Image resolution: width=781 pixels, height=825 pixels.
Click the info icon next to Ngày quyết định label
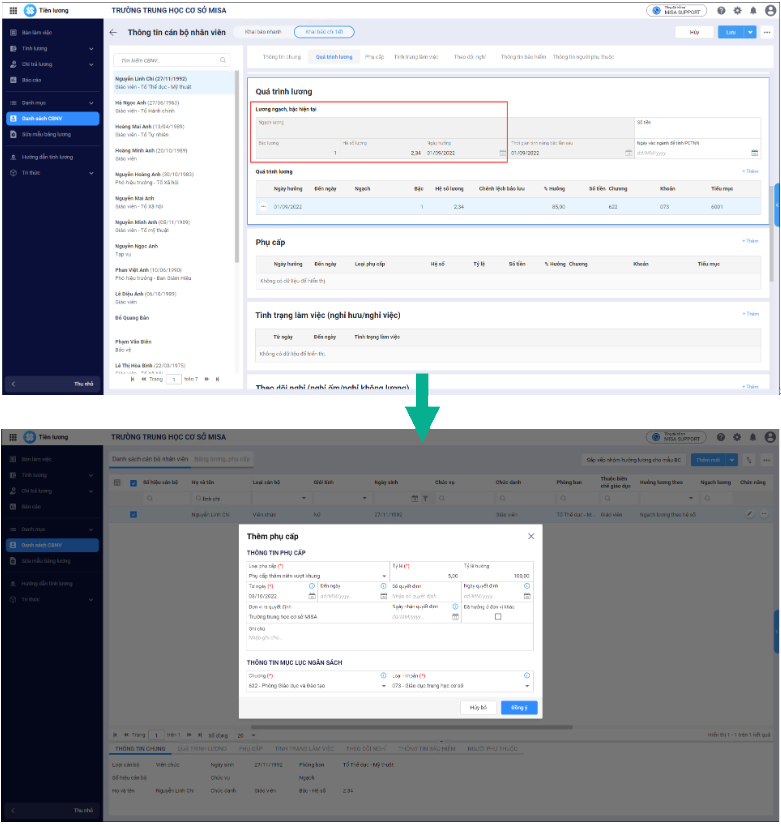[527, 586]
